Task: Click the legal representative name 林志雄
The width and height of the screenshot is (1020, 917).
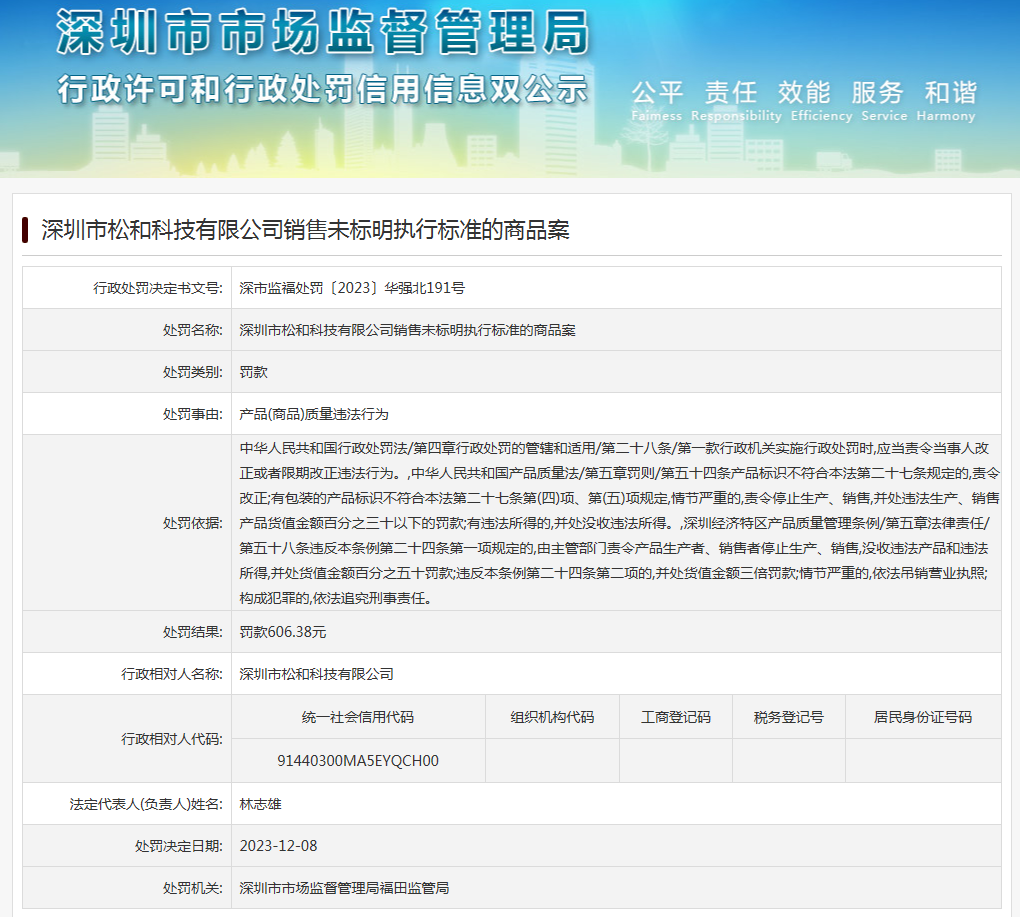Action: click(260, 804)
